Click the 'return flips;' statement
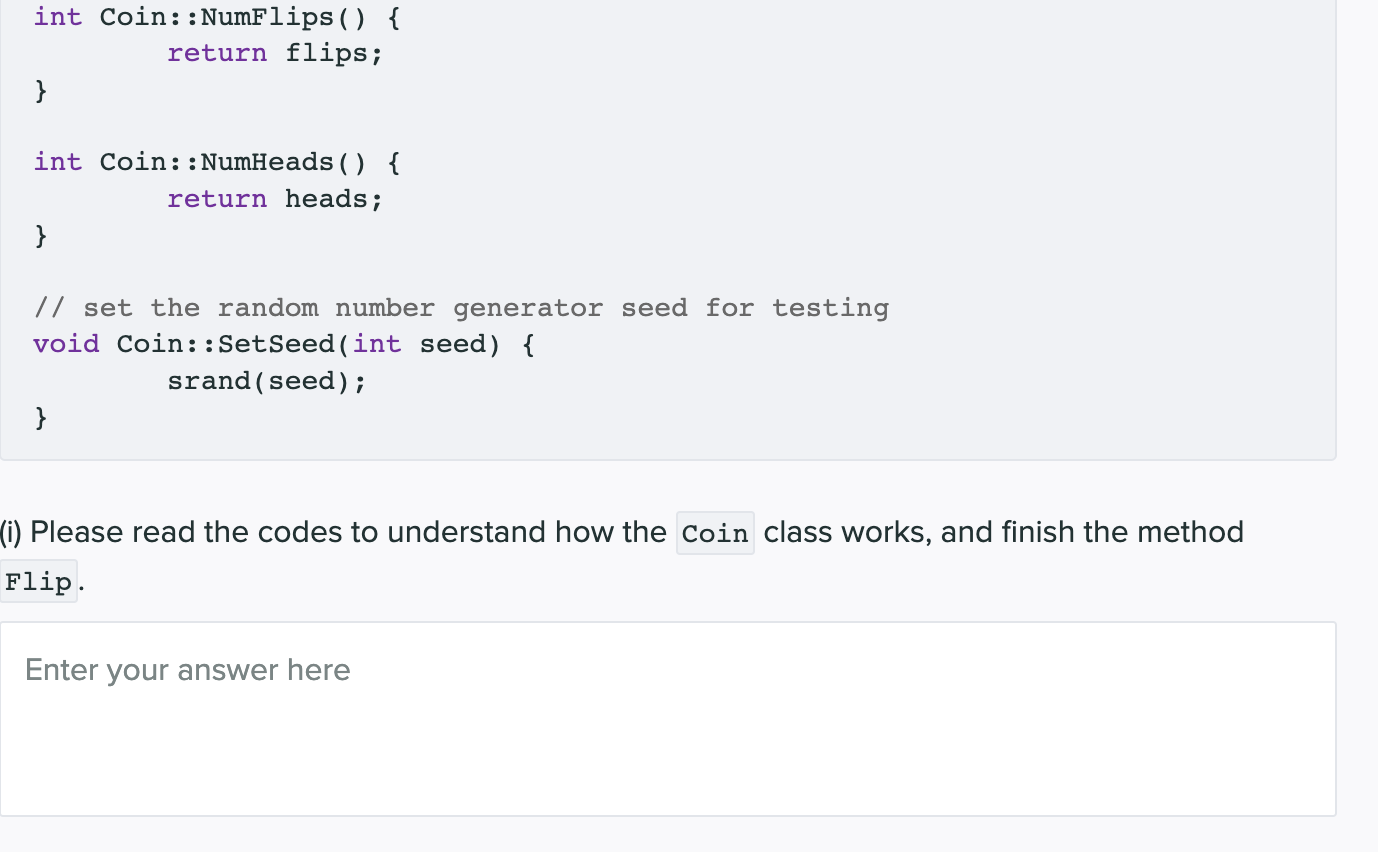 coord(274,52)
